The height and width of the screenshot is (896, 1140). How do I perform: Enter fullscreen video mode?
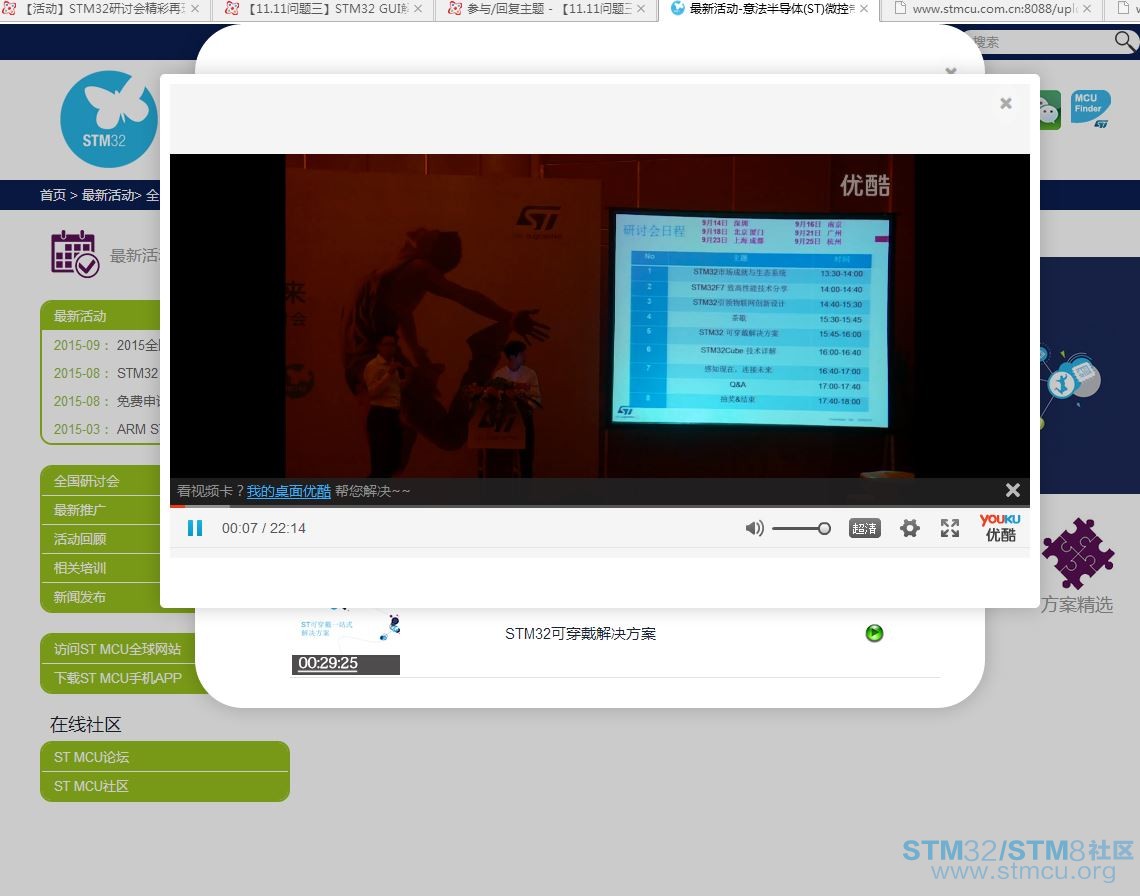950,529
